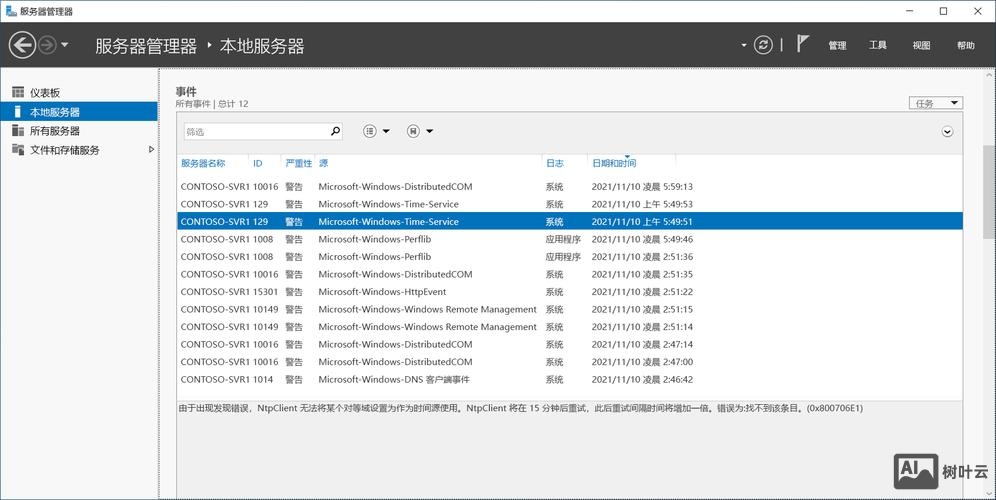
Task: Collapse the events filter panel chevron
Action: point(947,131)
